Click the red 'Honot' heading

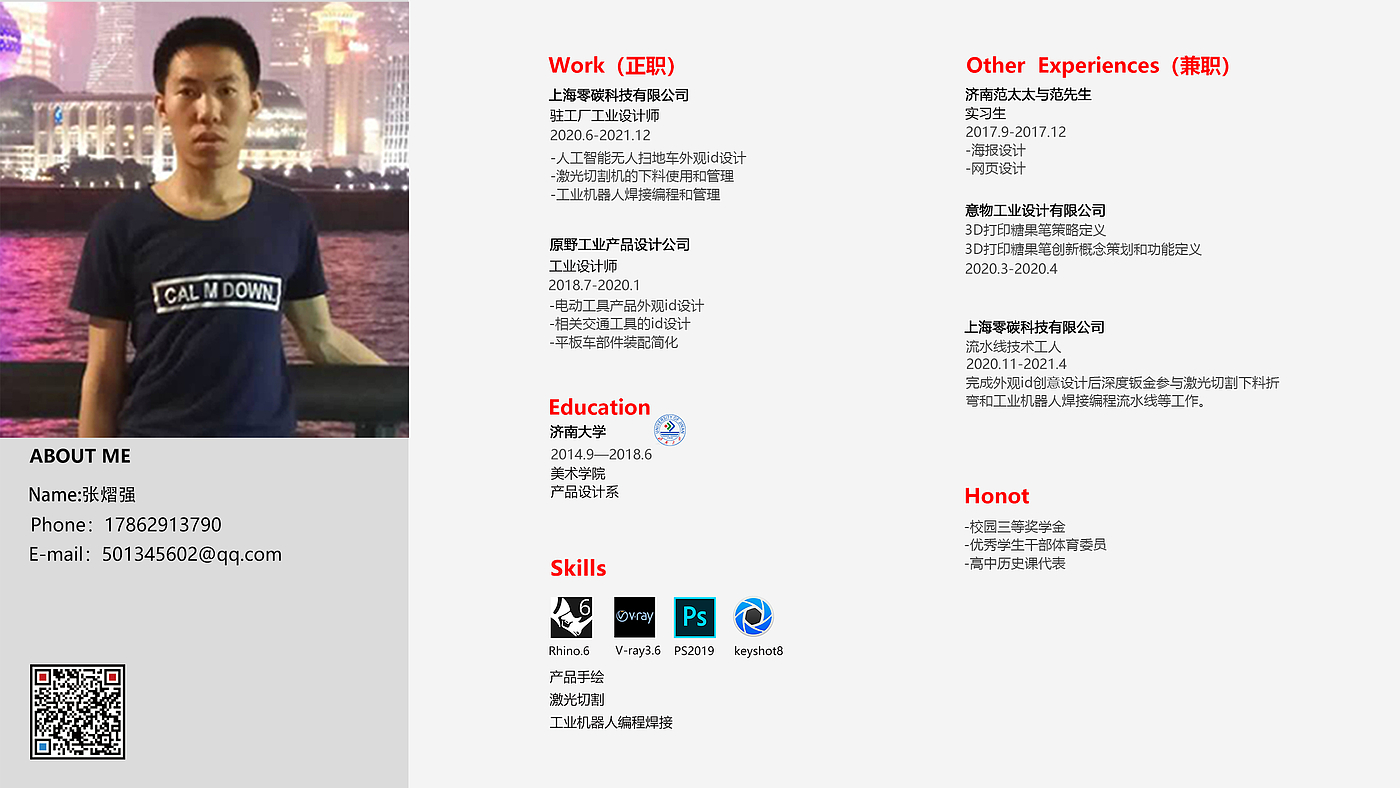[x=997, y=496]
